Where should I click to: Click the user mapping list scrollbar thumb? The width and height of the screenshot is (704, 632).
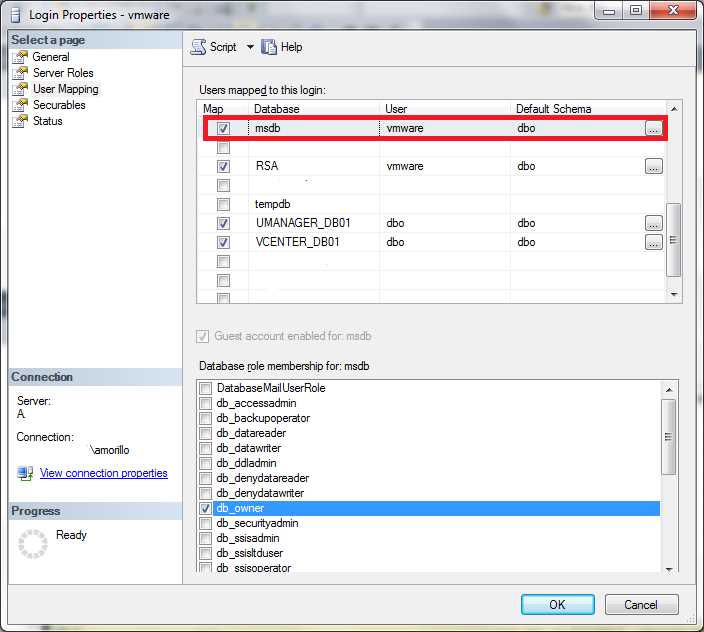(673, 240)
